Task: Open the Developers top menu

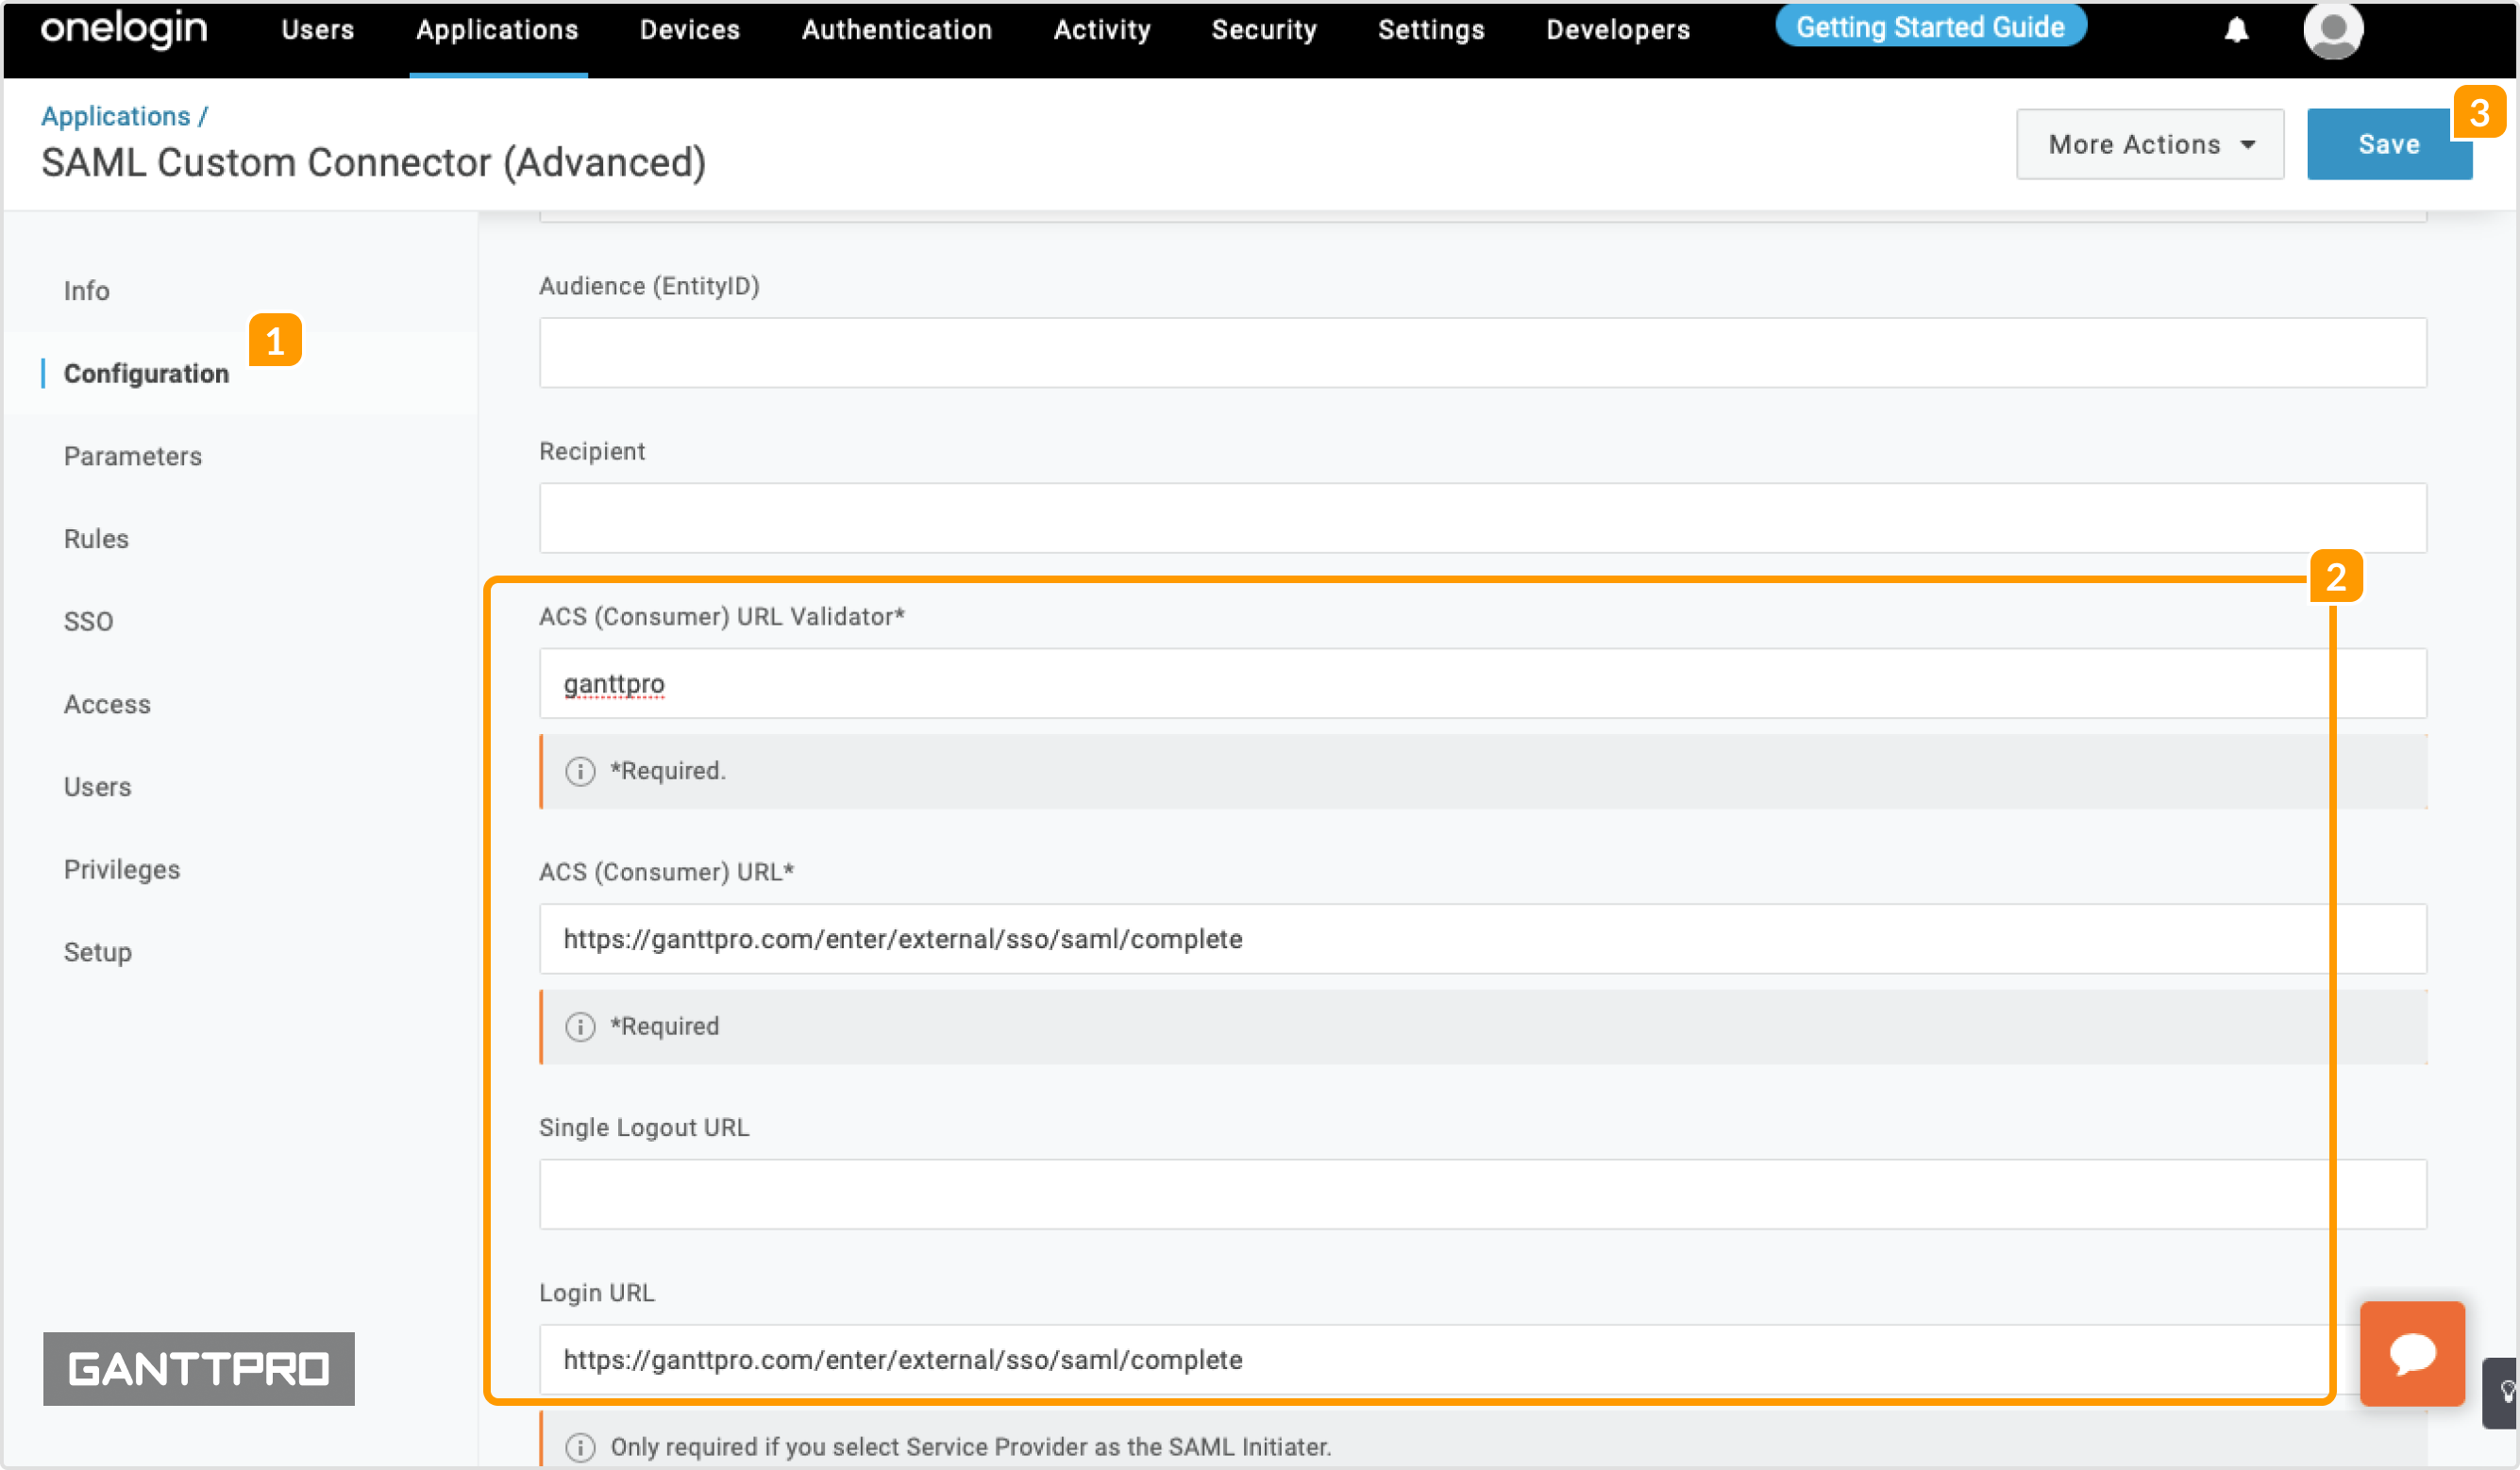Action: 1618,30
